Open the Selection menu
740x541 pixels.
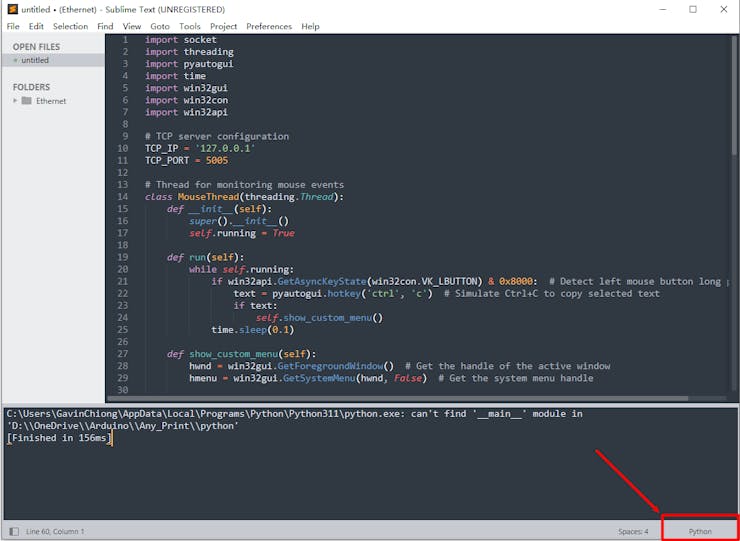[70, 26]
